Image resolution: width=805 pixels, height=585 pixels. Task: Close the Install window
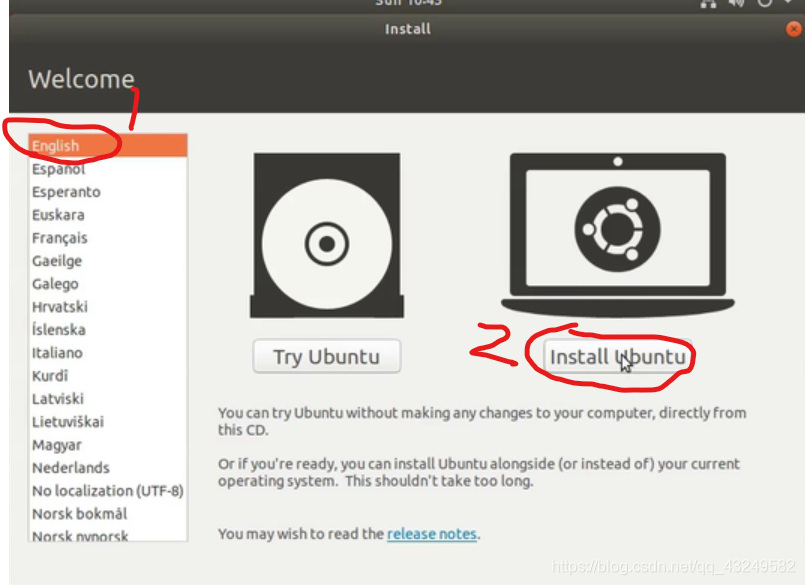tap(793, 29)
